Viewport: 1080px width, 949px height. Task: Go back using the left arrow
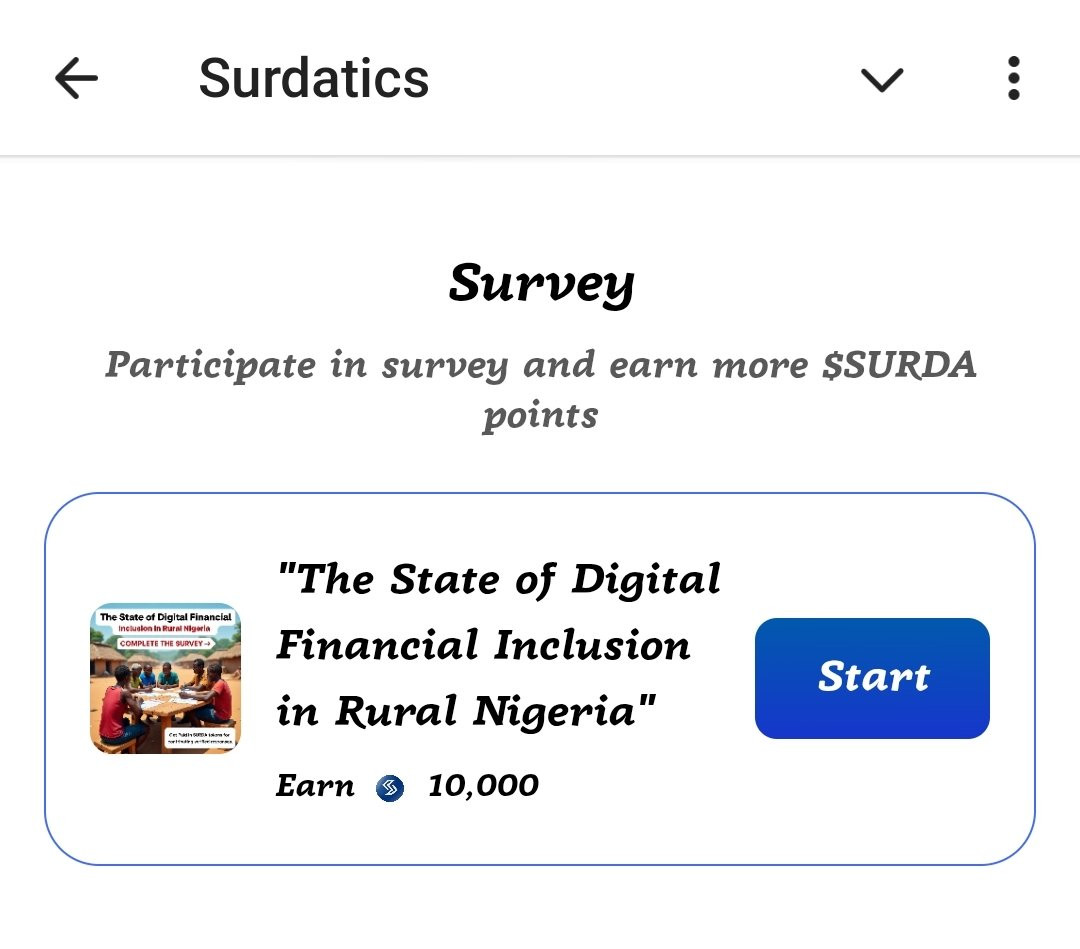tap(76, 78)
